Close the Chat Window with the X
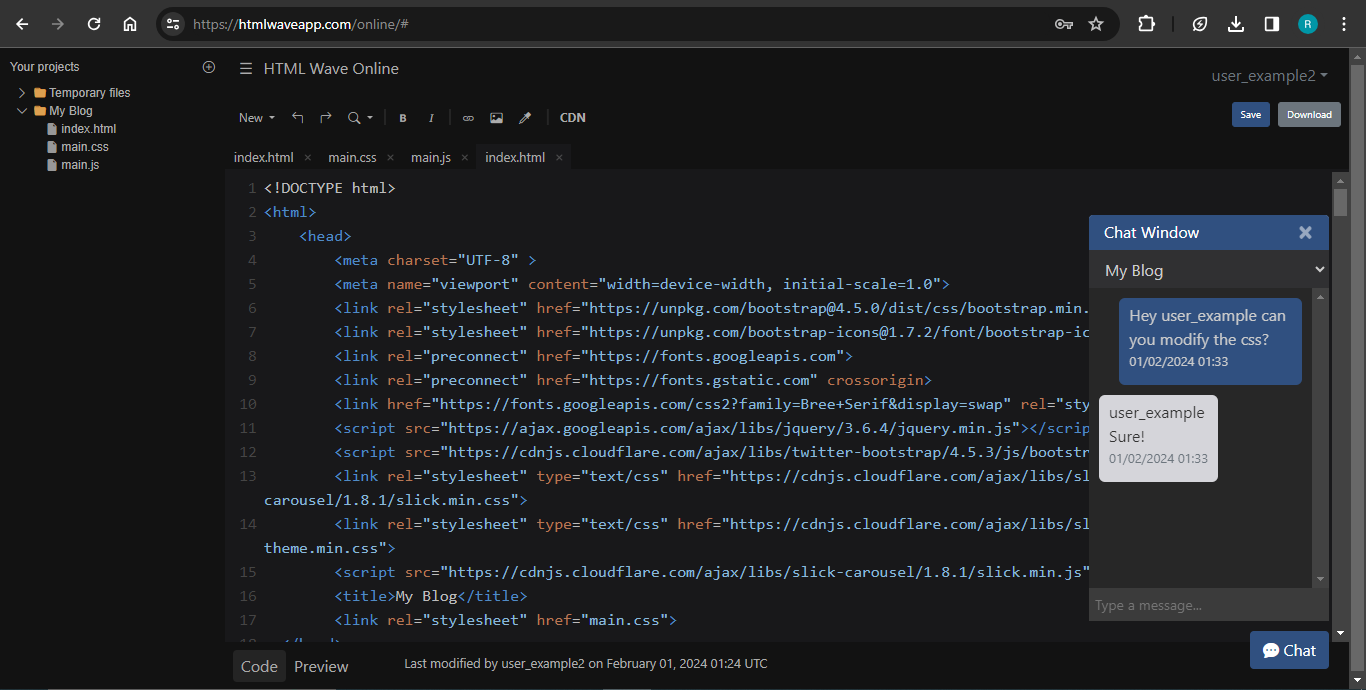Screen dimensions: 1366x690 click(1305, 233)
